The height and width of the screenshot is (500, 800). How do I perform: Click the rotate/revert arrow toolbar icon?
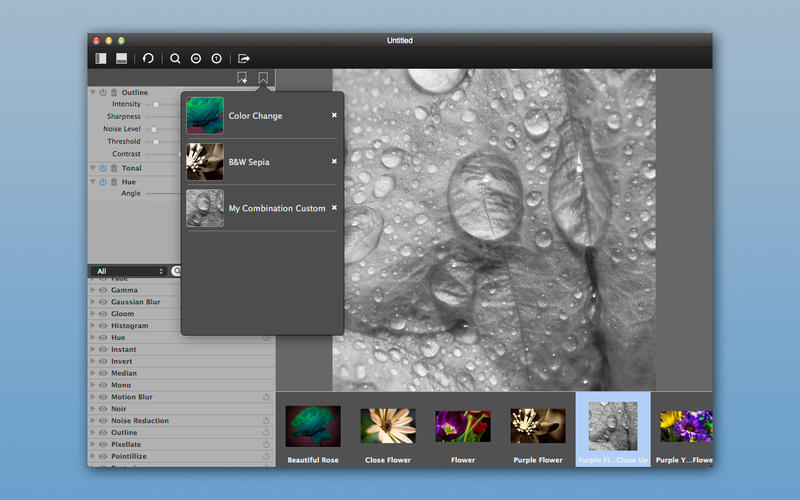pos(149,58)
